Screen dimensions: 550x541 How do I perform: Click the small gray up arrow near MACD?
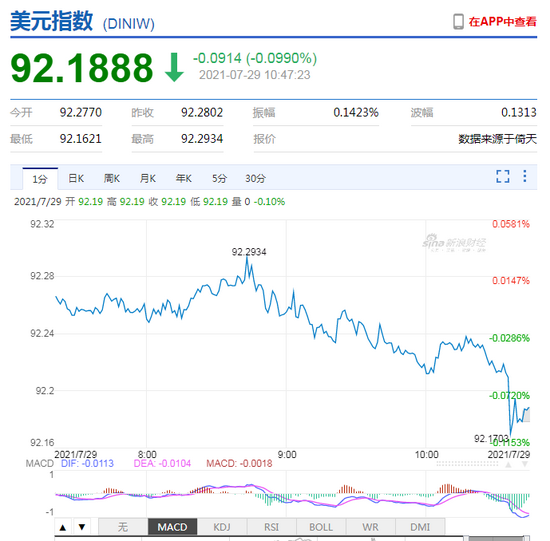(508, 465)
